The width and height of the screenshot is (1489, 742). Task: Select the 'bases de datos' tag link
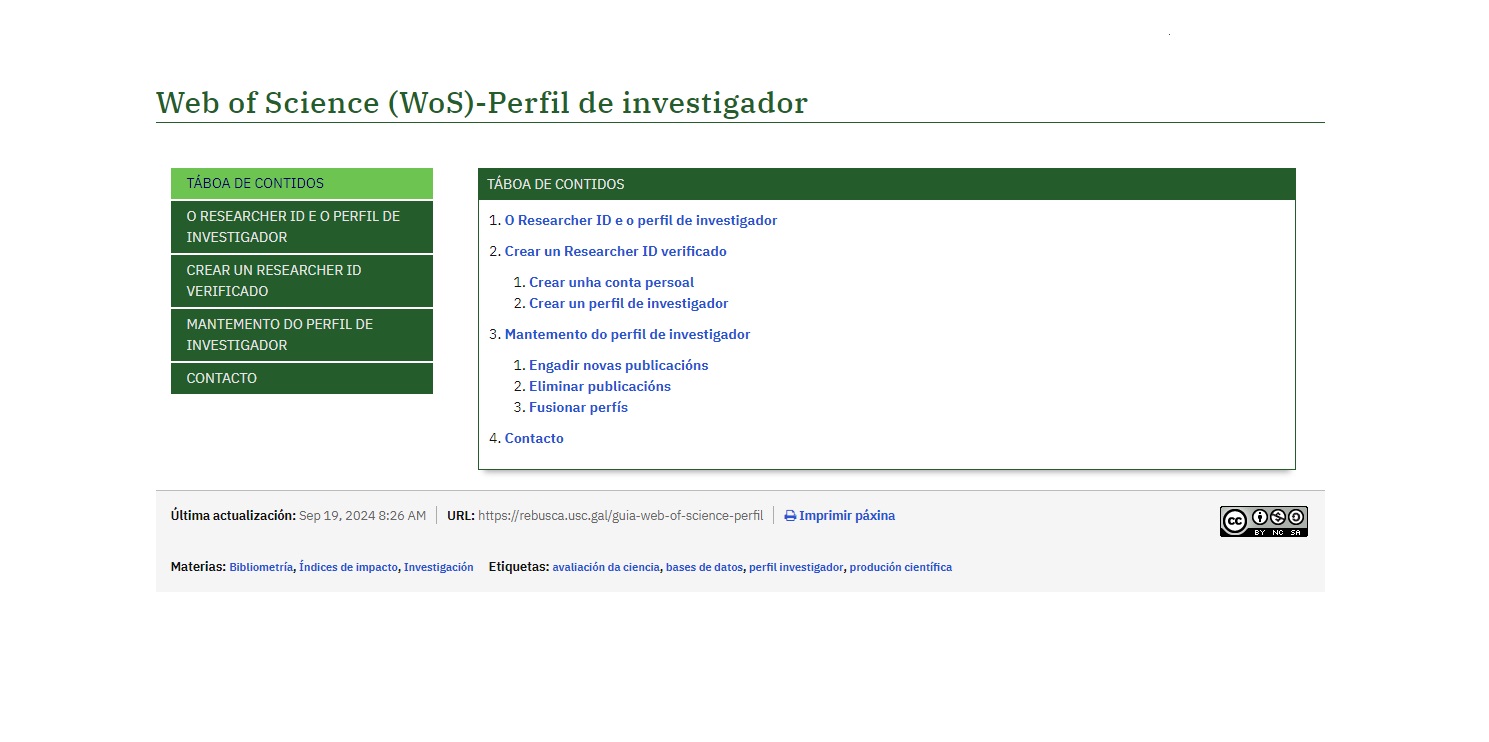pyautogui.click(x=704, y=567)
